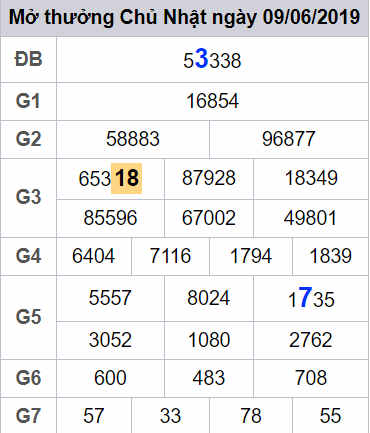Image resolution: width=370 pixels, height=433 pixels.
Task: Select G3 number 49801
Action: [x=310, y=218]
